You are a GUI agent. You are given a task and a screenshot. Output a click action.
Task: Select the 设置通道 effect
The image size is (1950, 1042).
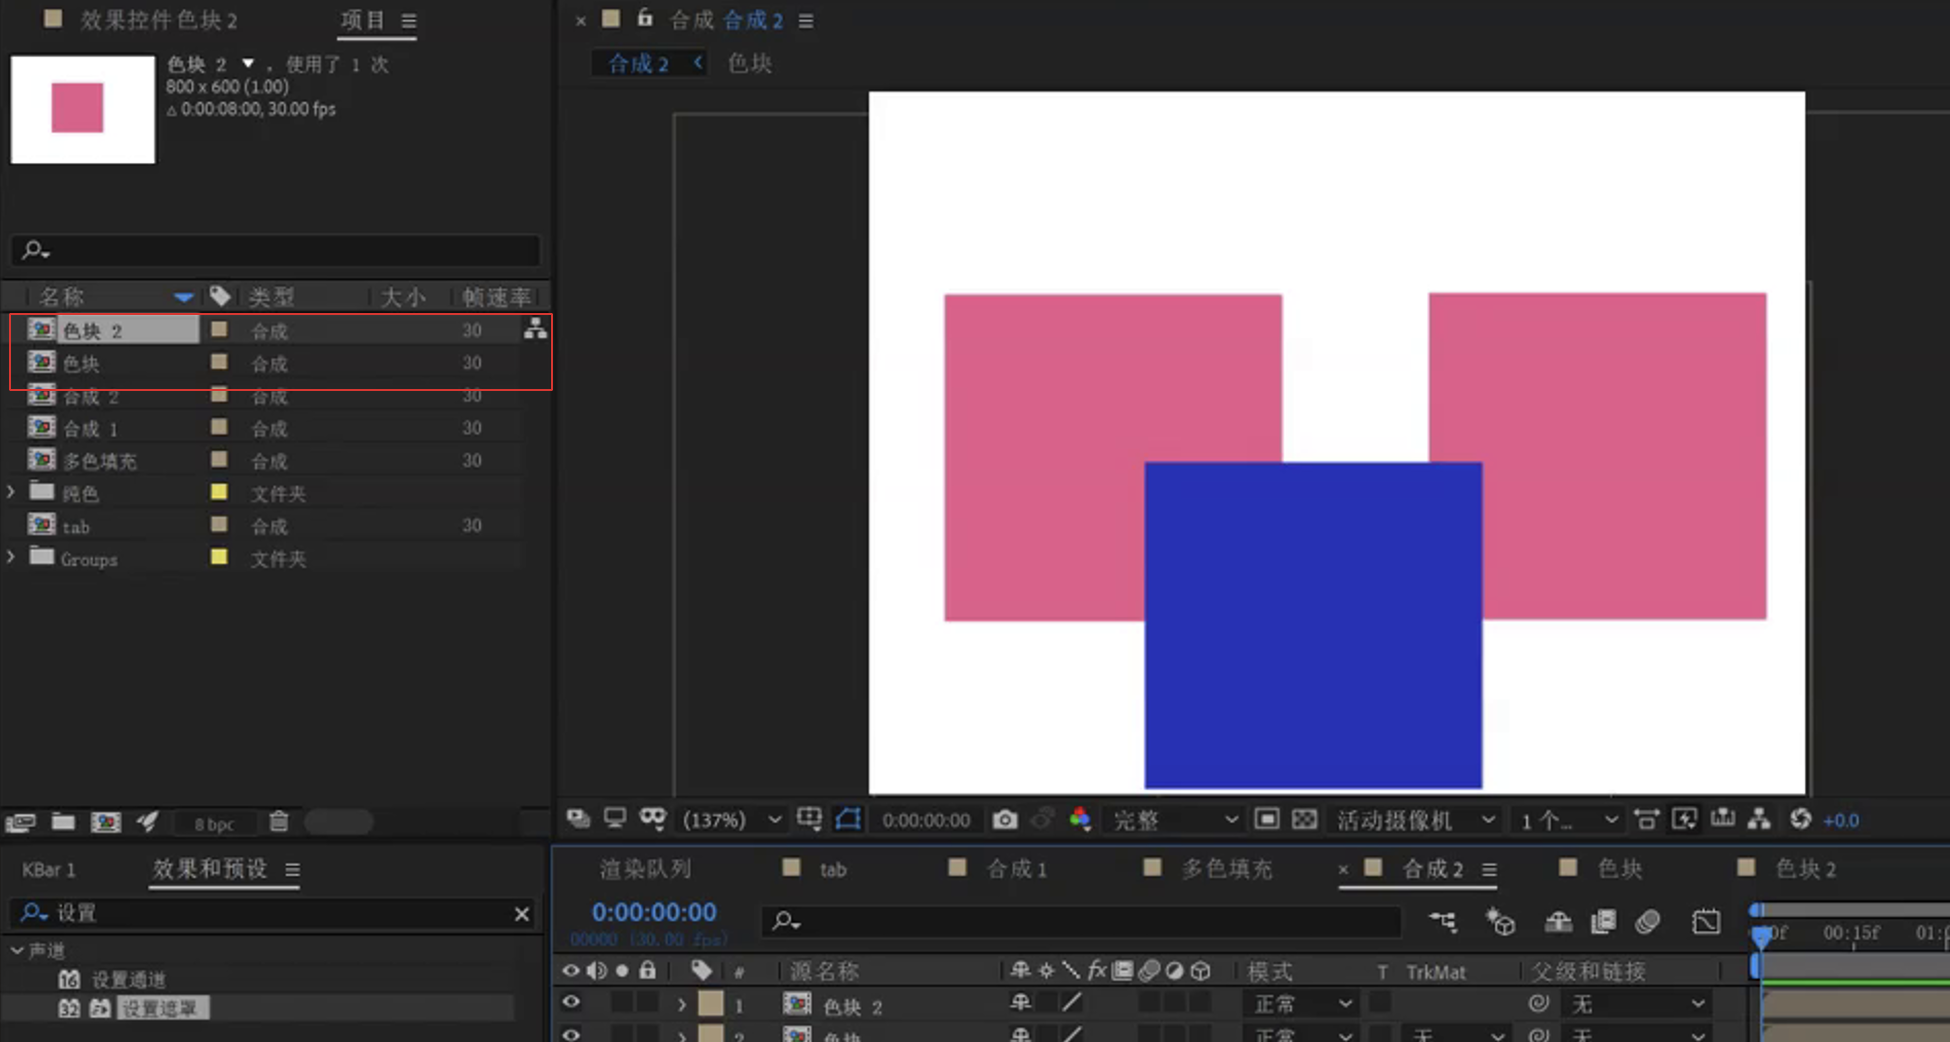pos(128,979)
